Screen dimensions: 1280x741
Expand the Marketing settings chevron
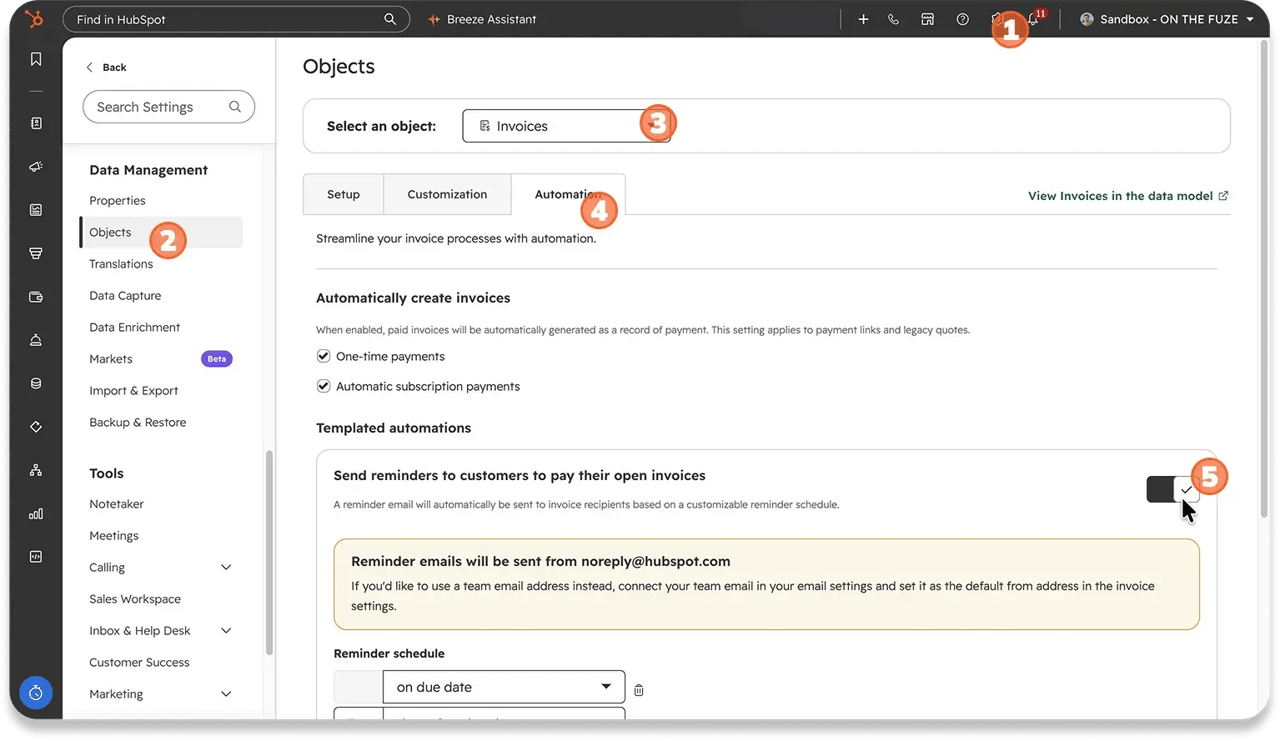[x=226, y=694]
